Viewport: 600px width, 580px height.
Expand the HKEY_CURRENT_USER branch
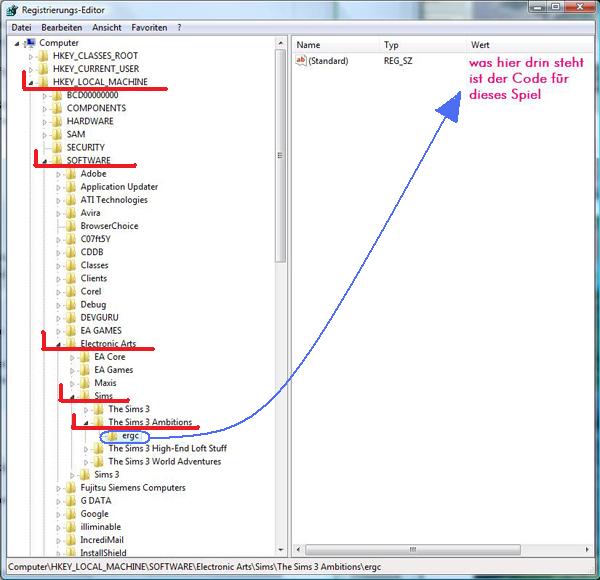pyautogui.click(x=31, y=70)
